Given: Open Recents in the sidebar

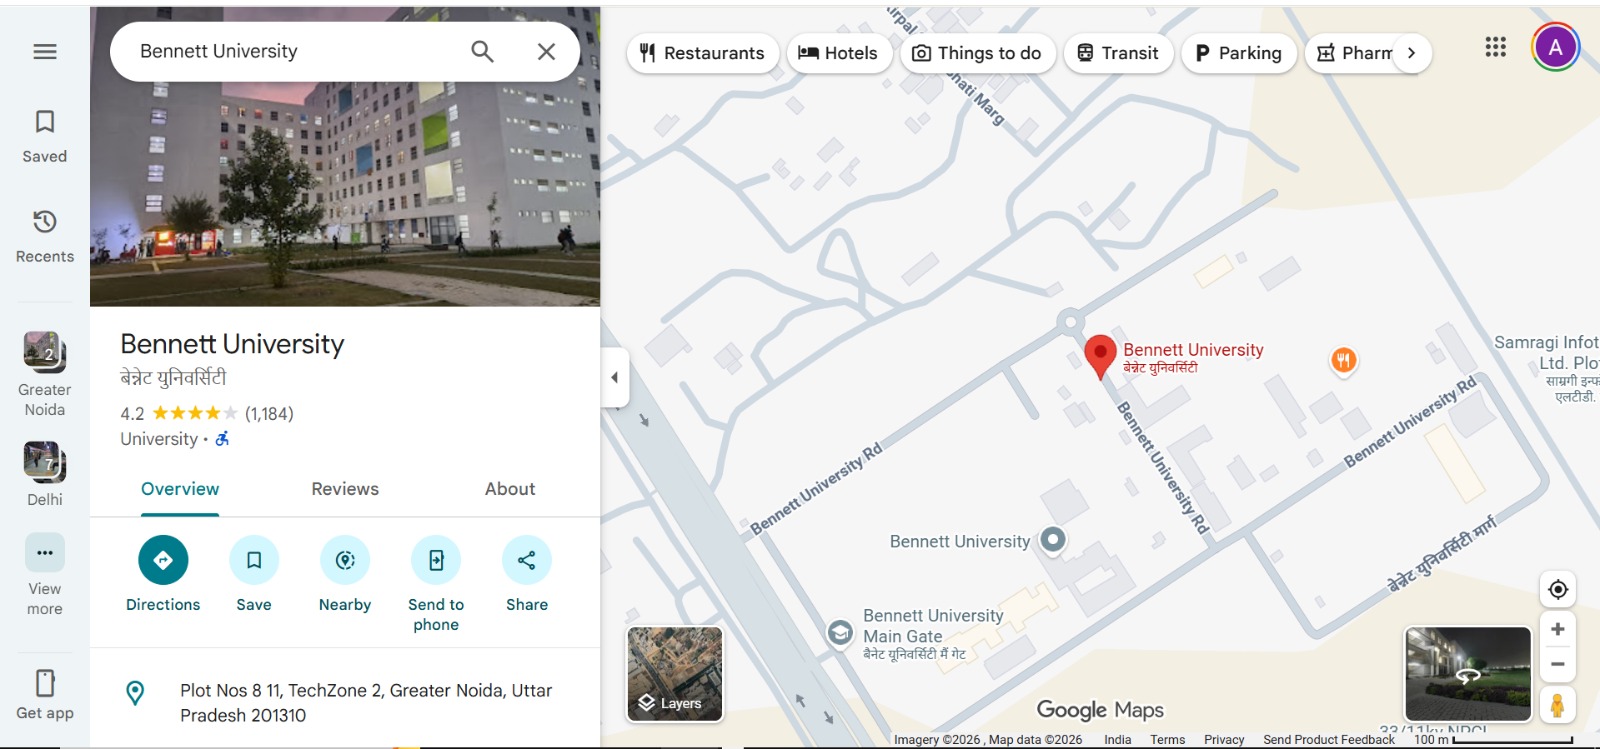Looking at the screenshot, I should pos(45,237).
